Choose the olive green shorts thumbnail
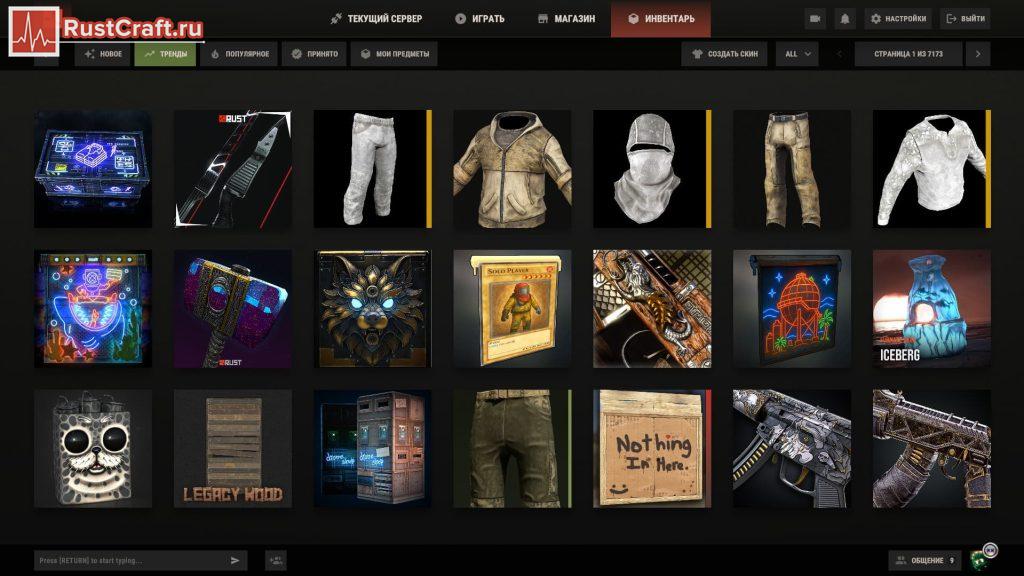This screenshot has width=1024, height=576. [x=513, y=449]
